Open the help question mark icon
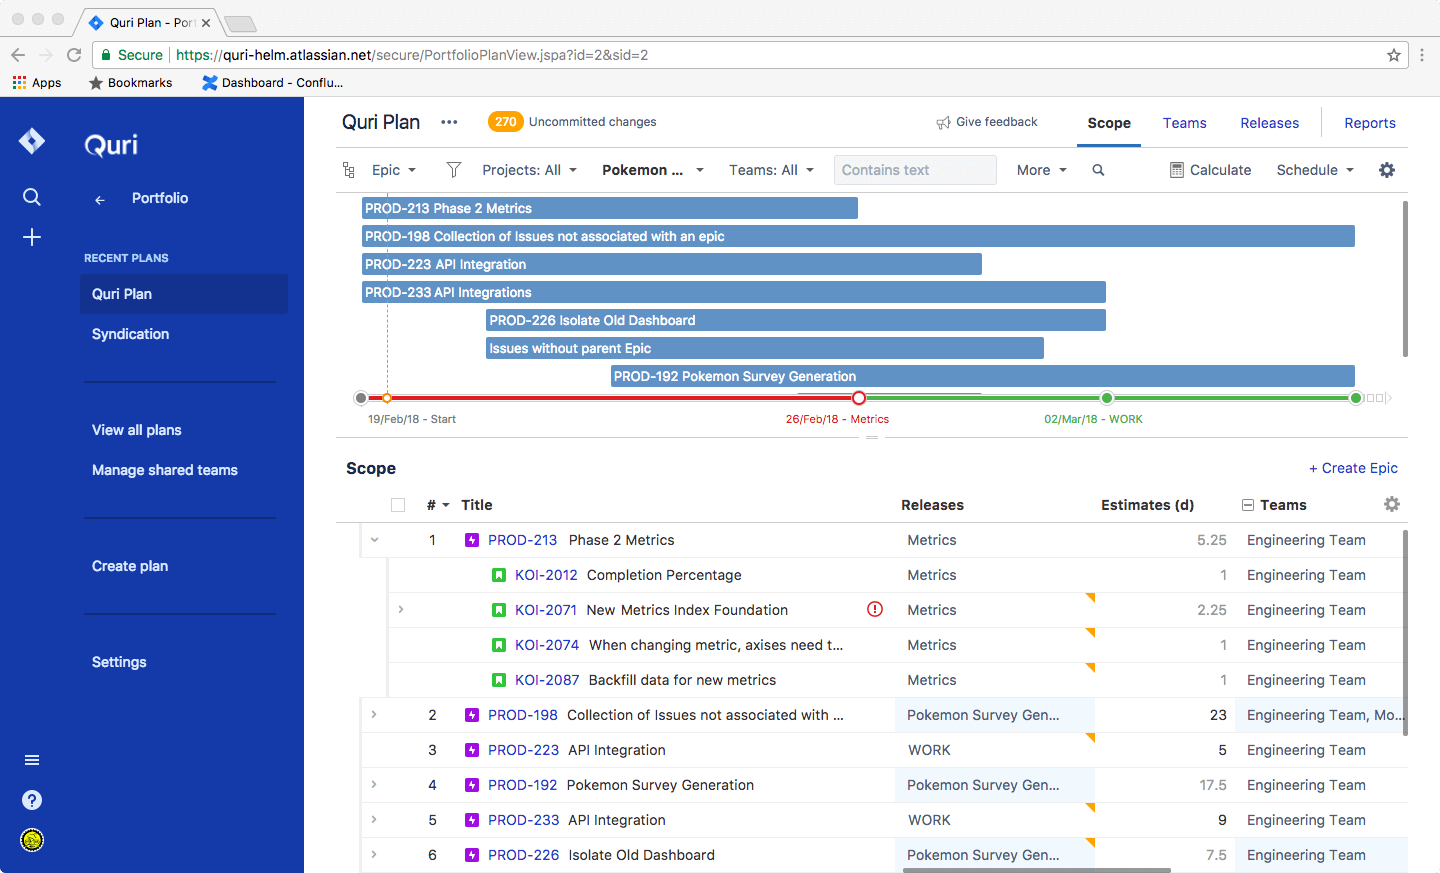1440x873 pixels. tap(32, 800)
